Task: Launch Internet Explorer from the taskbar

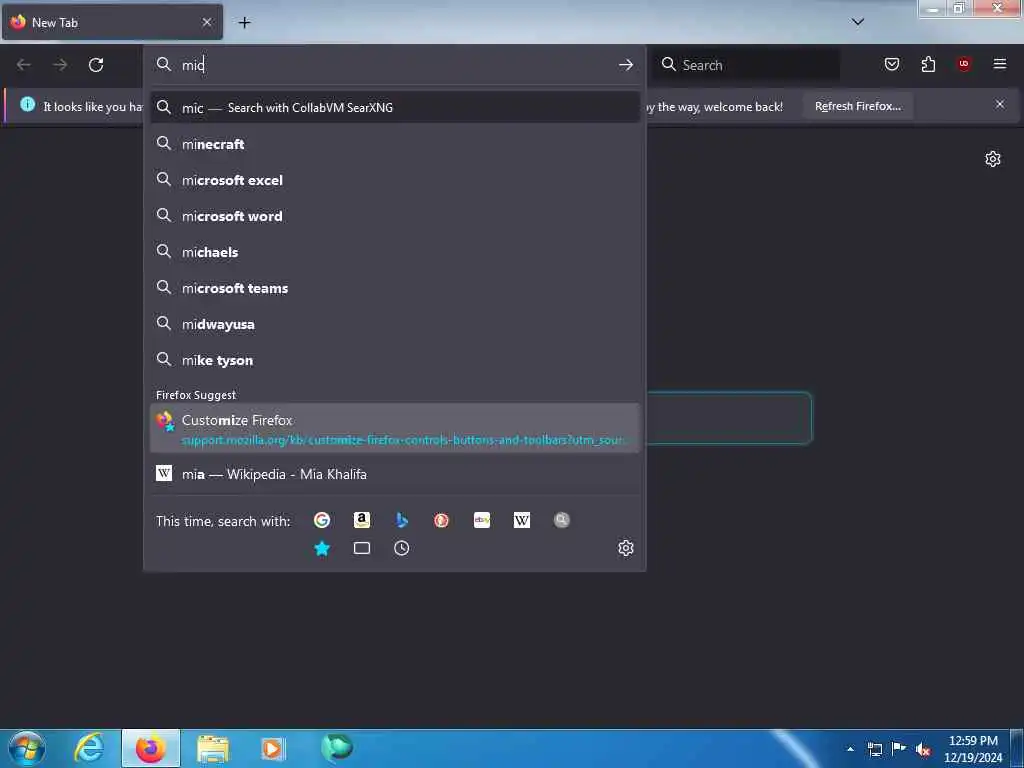Action: click(88, 748)
